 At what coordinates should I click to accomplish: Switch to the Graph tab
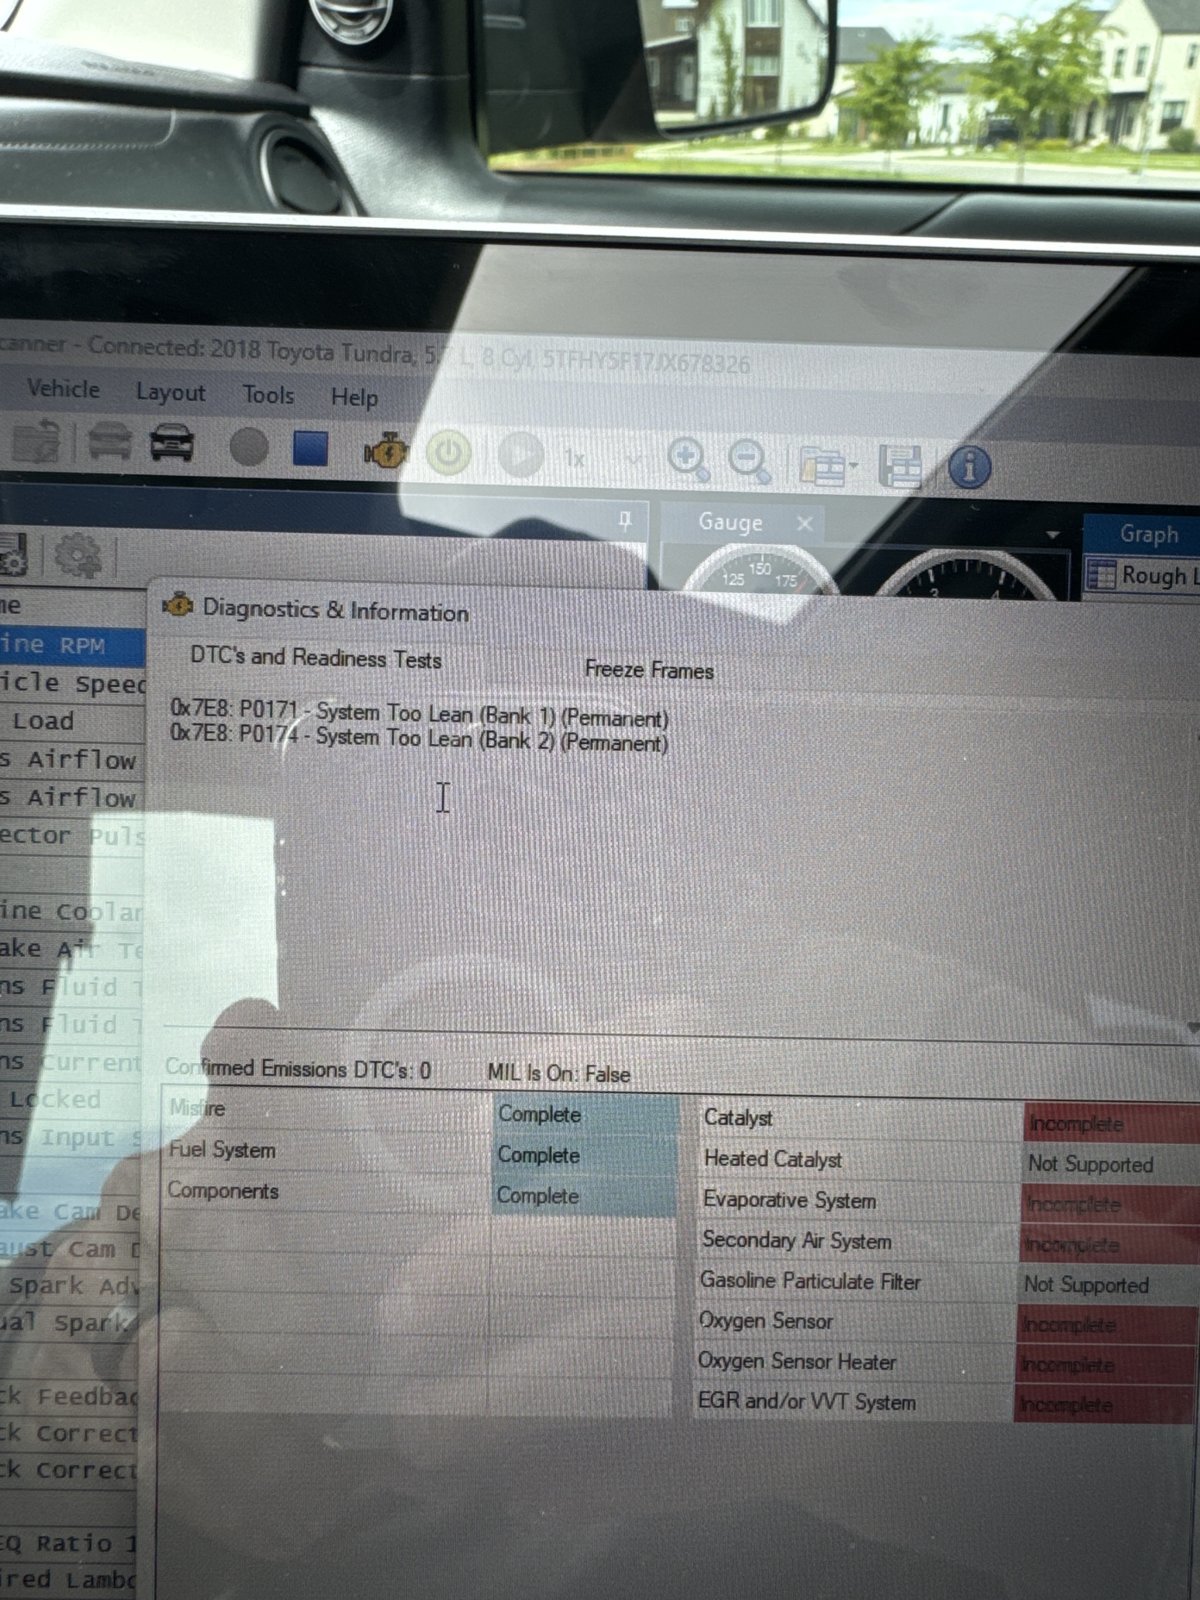pos(1148,534)
